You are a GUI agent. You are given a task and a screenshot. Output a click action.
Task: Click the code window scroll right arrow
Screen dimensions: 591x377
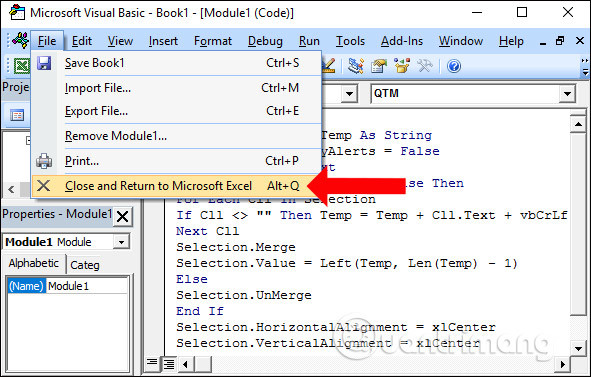coord(562,364)
